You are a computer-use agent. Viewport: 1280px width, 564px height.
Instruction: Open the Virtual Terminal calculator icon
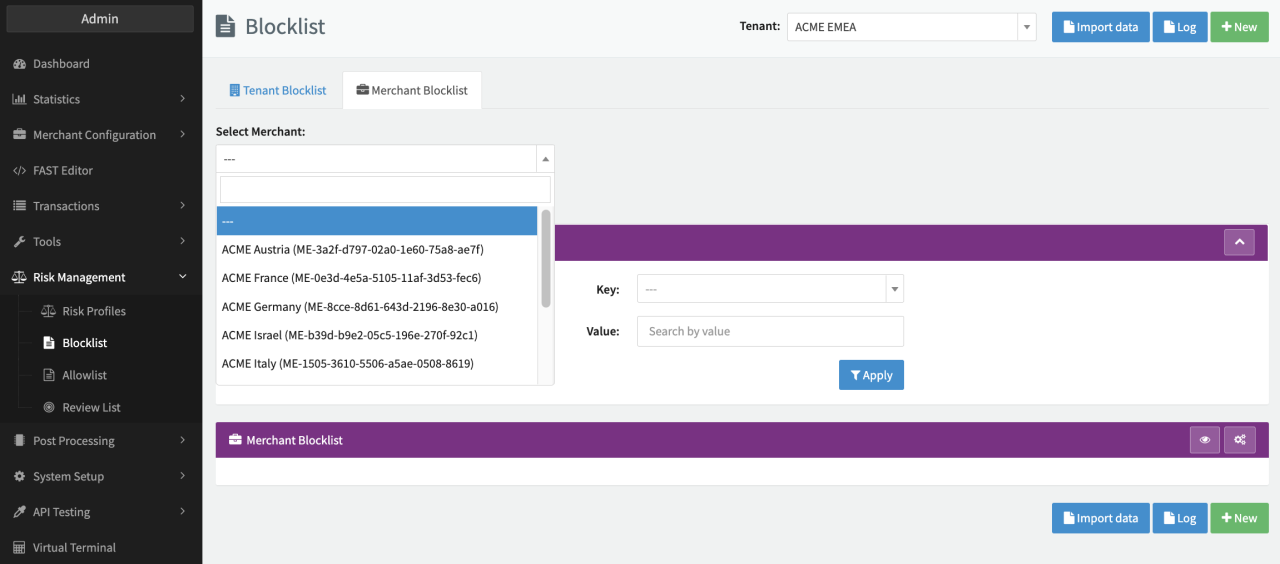point(19,548)
